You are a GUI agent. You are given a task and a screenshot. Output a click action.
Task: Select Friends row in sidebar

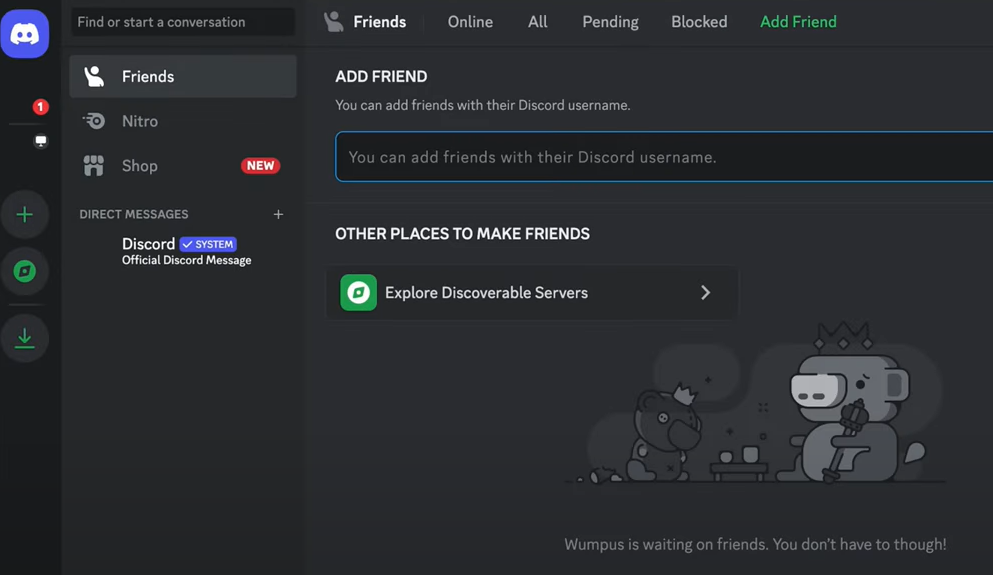tap(183, 77)
